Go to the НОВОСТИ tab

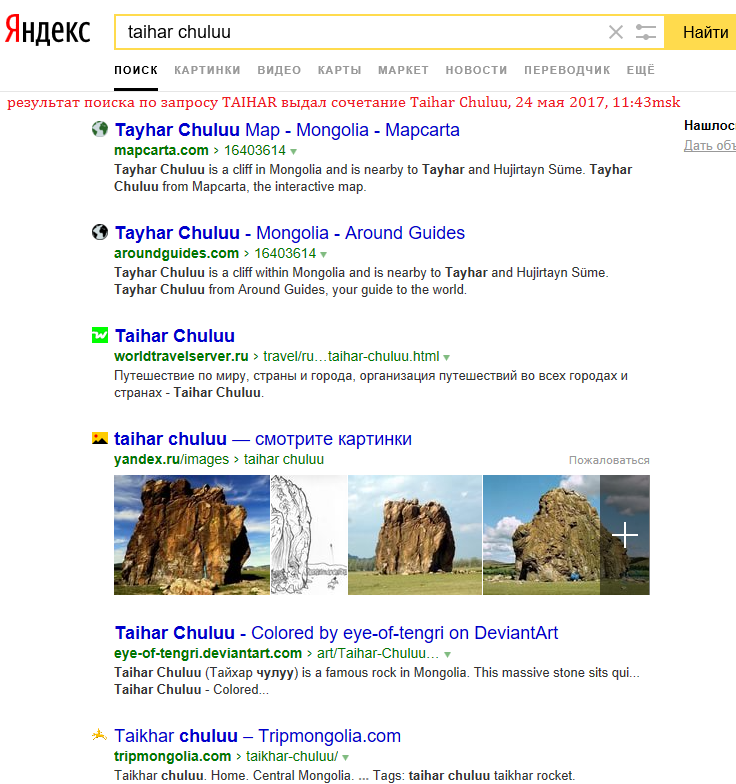[x=476, y=70]
